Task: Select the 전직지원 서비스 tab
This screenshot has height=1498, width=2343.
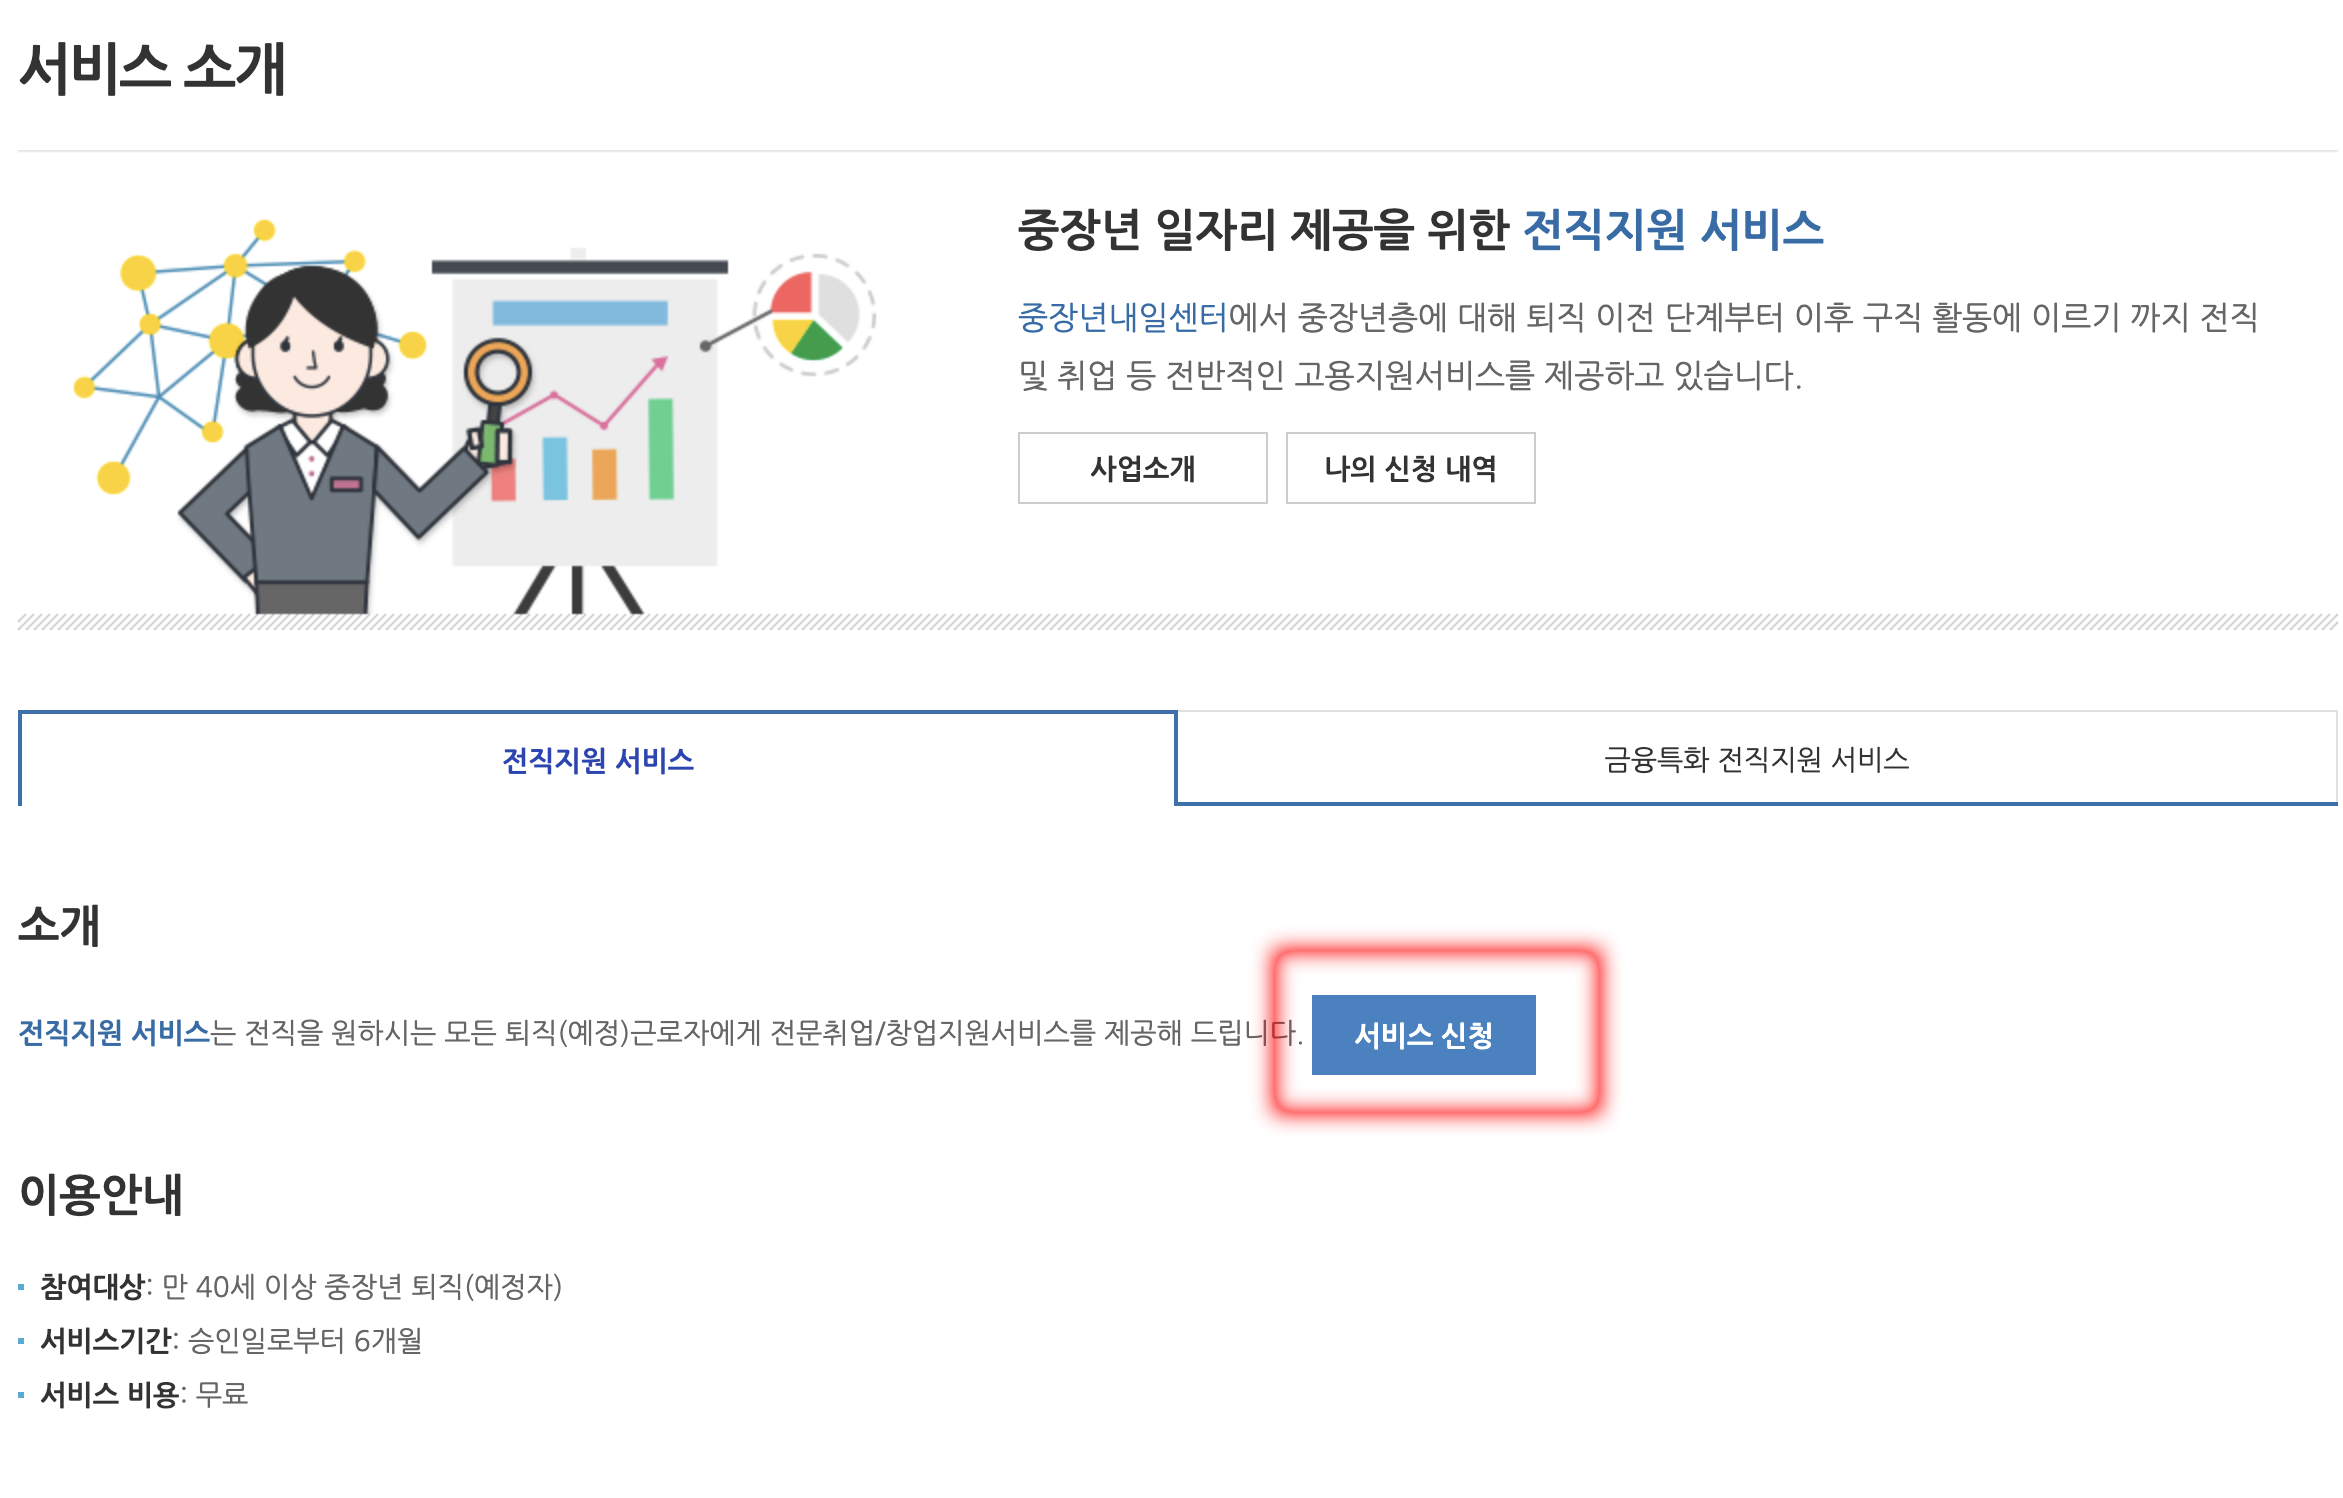Action: pos(598,758)
